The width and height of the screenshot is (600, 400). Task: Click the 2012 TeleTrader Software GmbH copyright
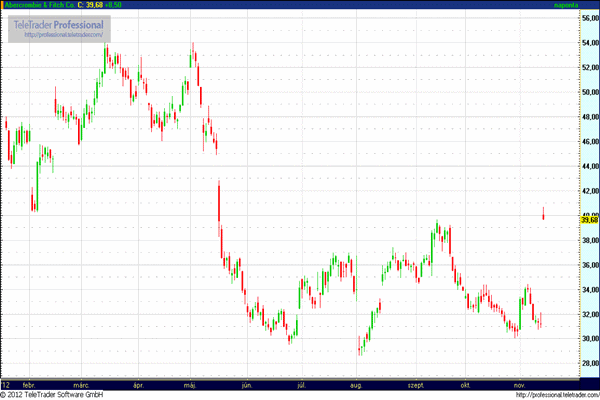(x=54, y=395)
